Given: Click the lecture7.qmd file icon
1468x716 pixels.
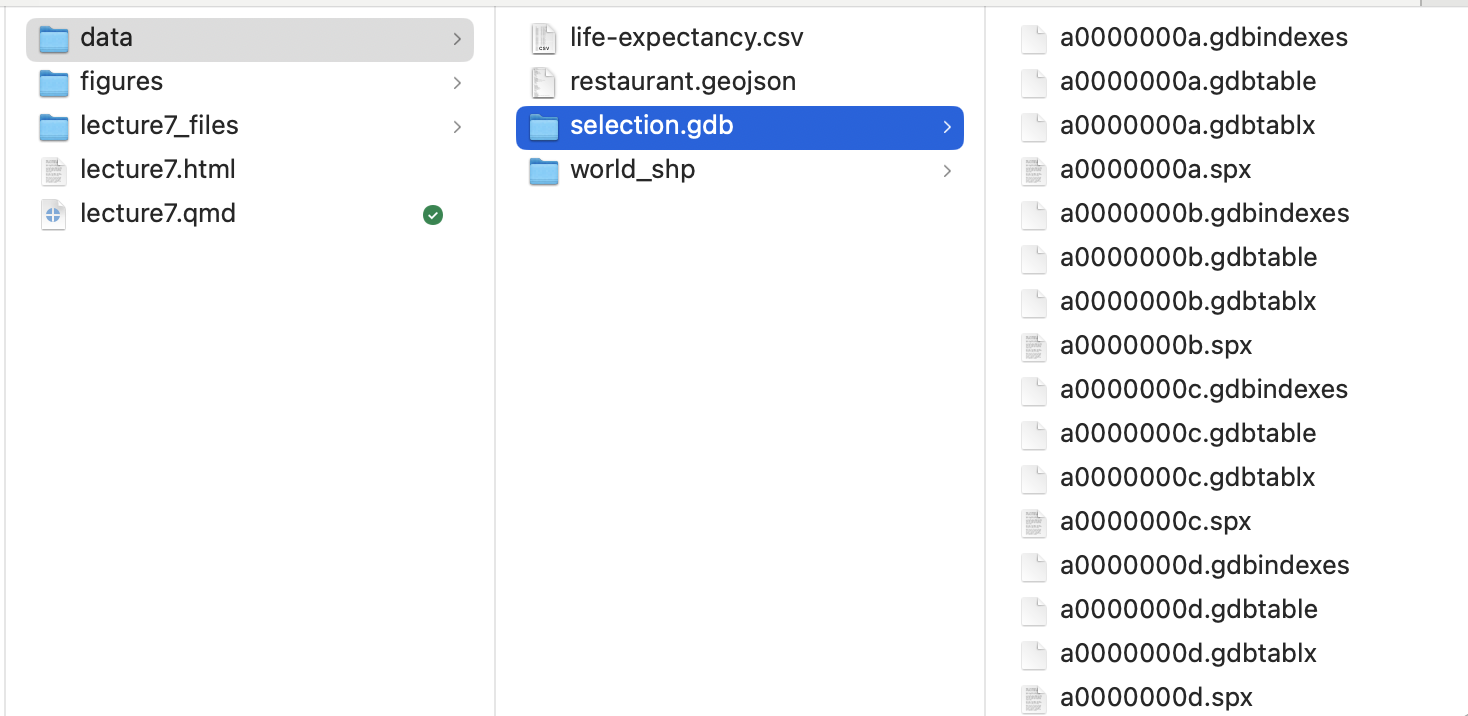Looking at the screenshot, I should pyautogui.click(x=53, y=214).
